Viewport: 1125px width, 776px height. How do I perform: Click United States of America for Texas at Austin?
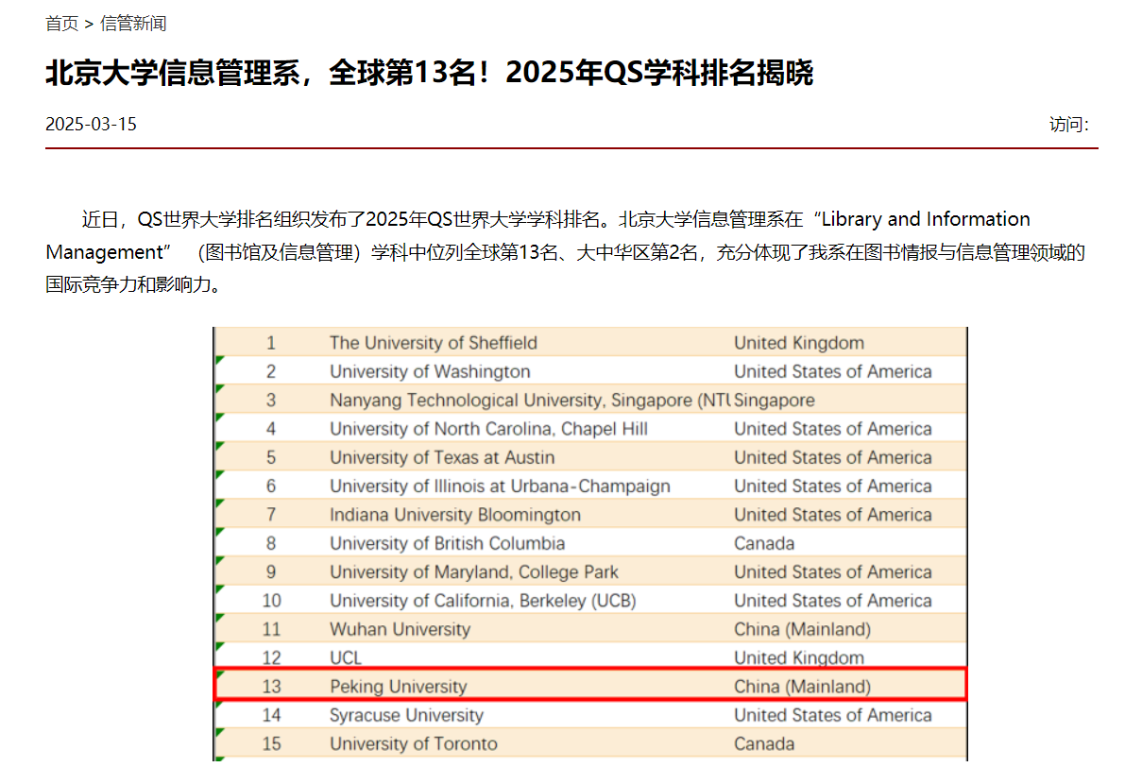(x=833, y=458)
